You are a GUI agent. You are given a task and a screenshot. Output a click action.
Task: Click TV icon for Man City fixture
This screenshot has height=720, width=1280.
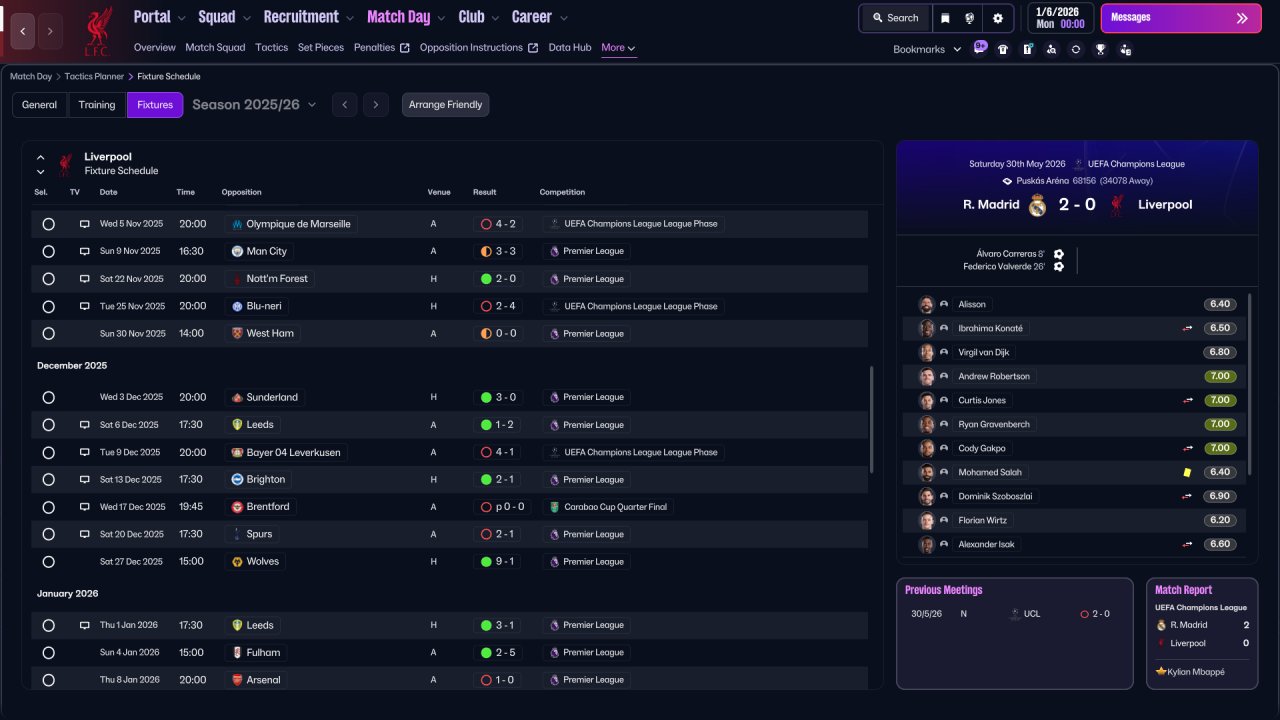[85, 251]
